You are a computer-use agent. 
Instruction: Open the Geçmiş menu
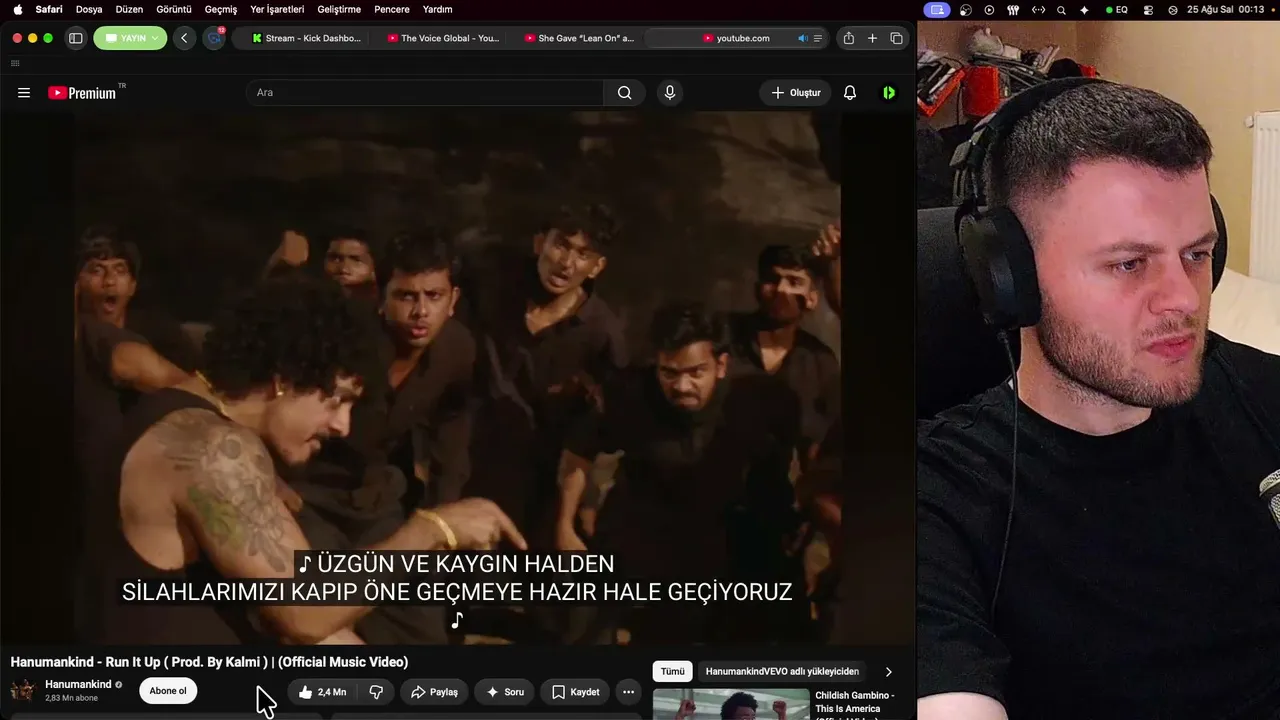[221, 9]
